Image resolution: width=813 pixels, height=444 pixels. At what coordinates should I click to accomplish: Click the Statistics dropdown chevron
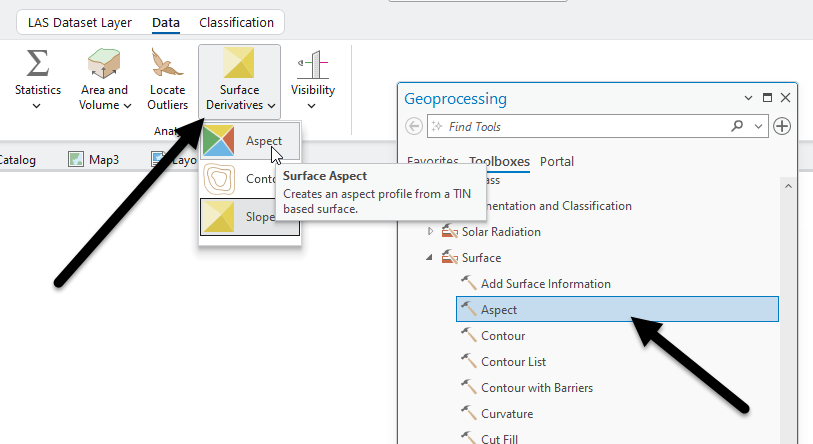click(x=36, y=106)
